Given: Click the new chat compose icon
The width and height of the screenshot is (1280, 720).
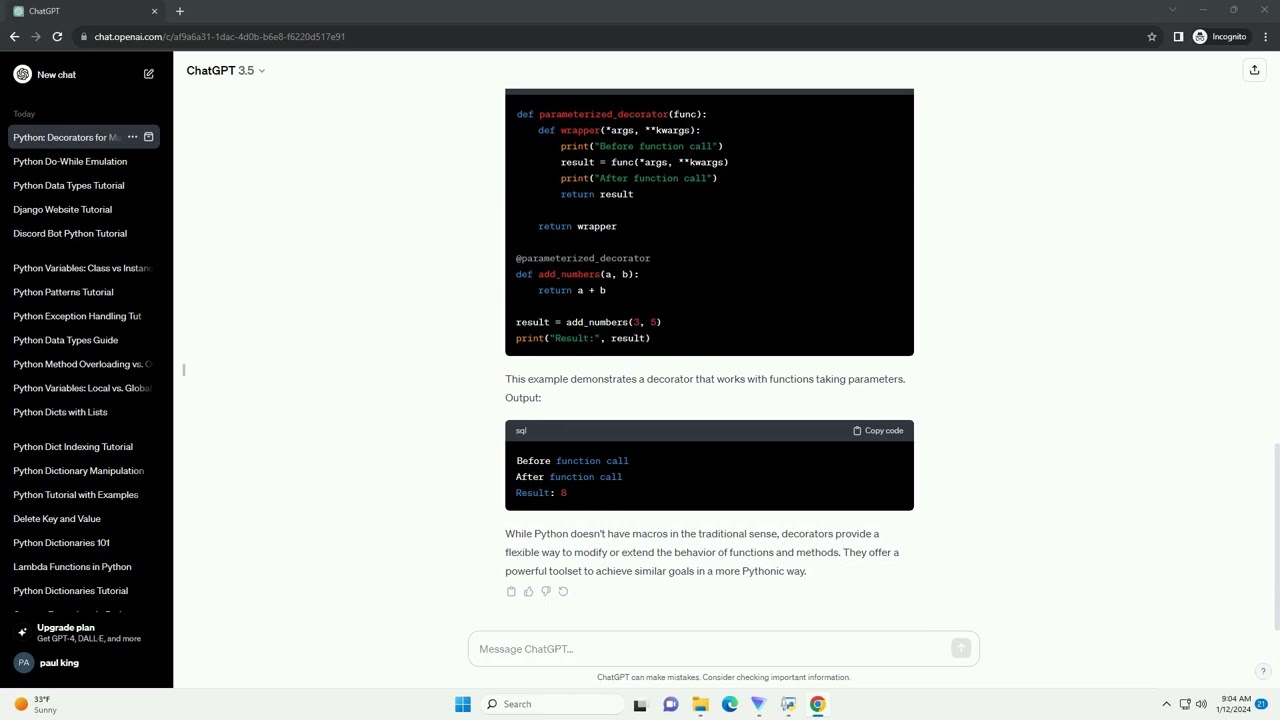Looking at the screenshot, I should click(x=148, y=74).
